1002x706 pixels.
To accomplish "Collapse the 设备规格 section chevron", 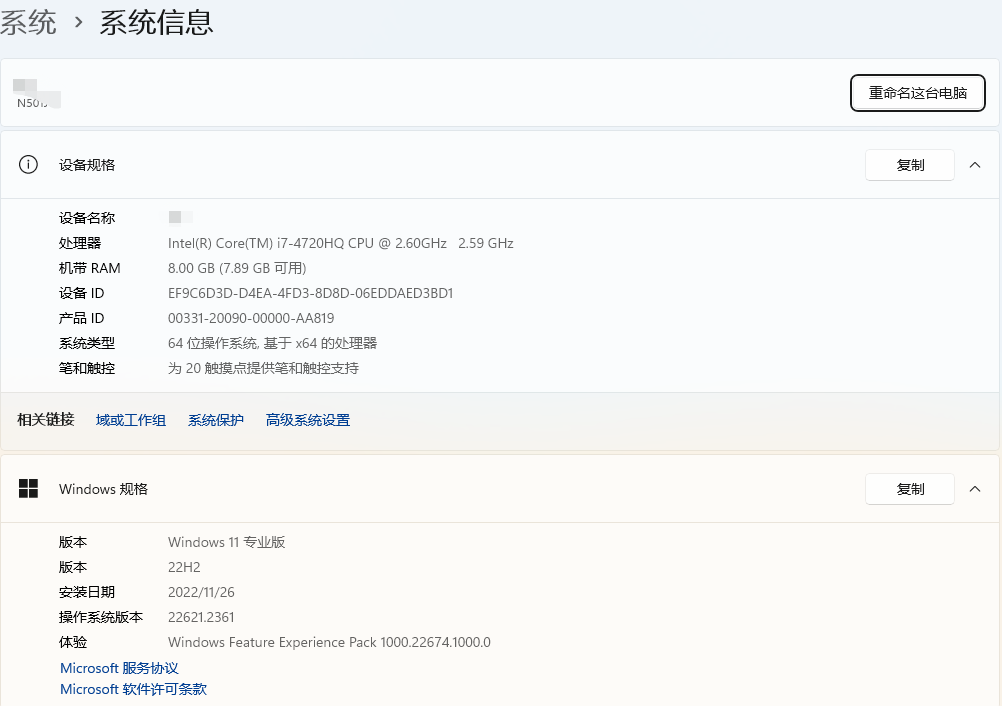I will 975,165.
